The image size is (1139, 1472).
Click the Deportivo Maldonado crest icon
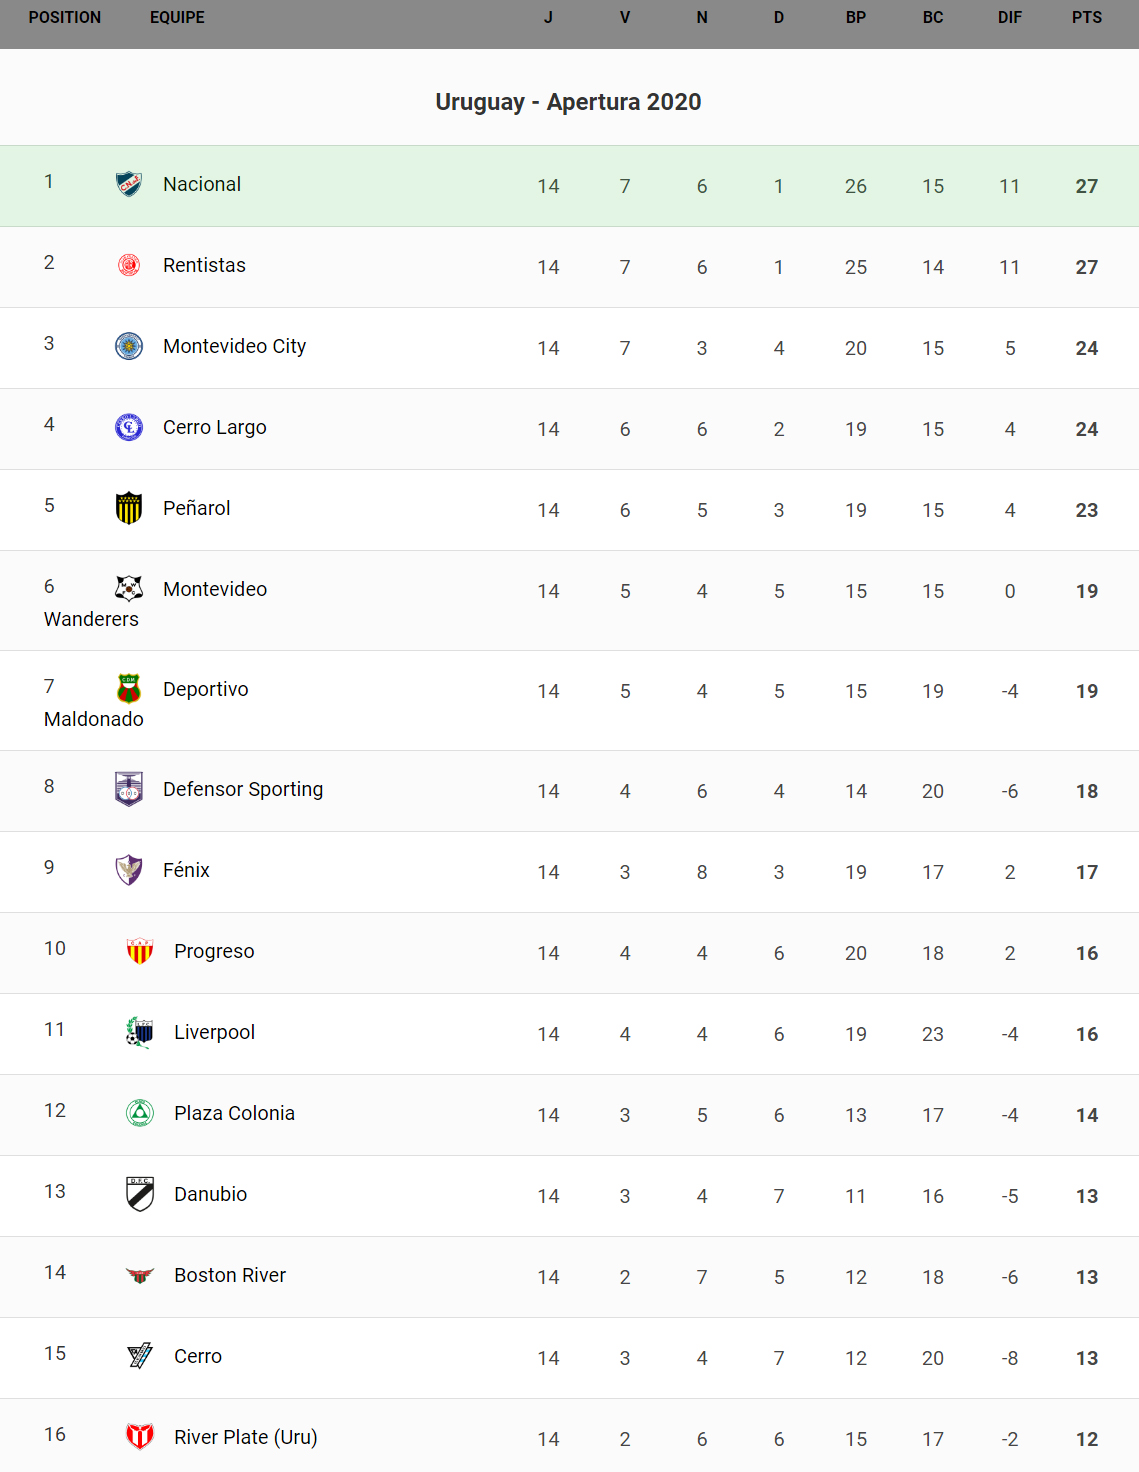[x=129, y=688]
